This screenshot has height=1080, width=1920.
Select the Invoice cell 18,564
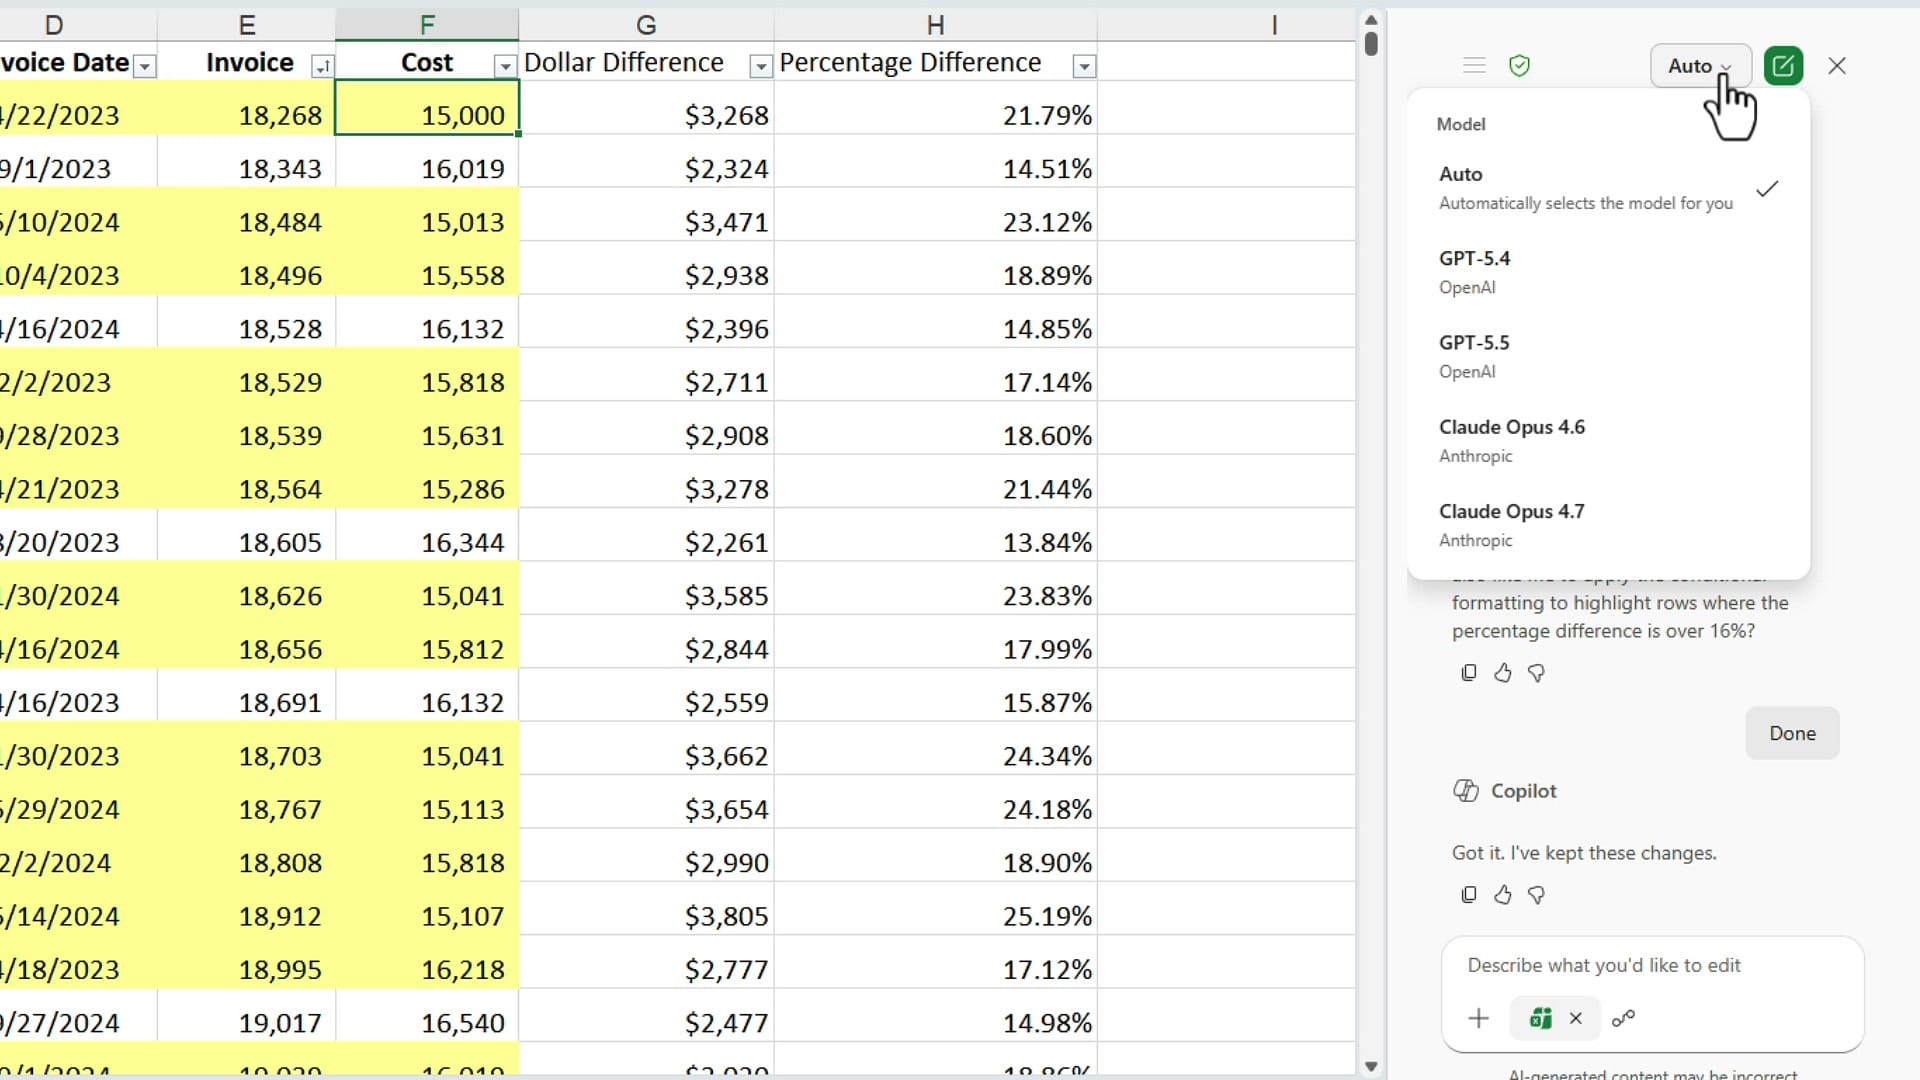[x=247, y=481]
